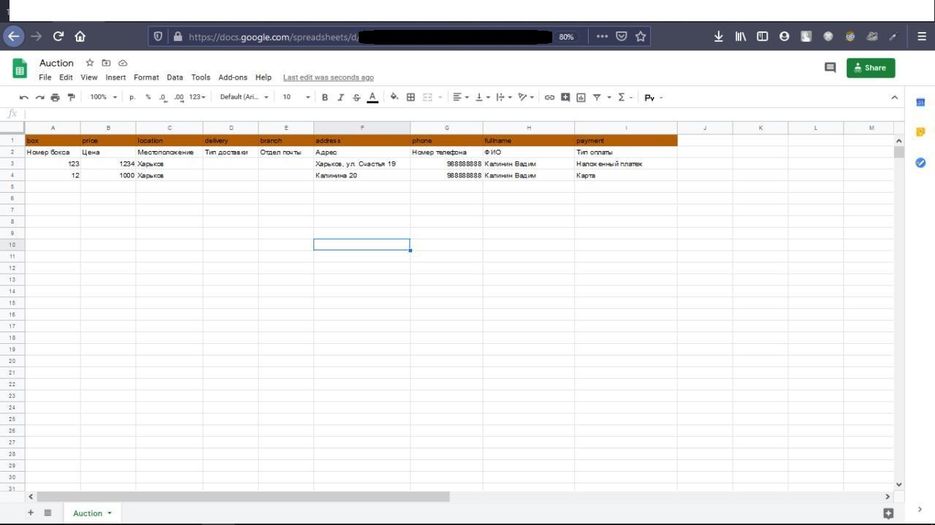Open cell borders options

coord(411,97)
